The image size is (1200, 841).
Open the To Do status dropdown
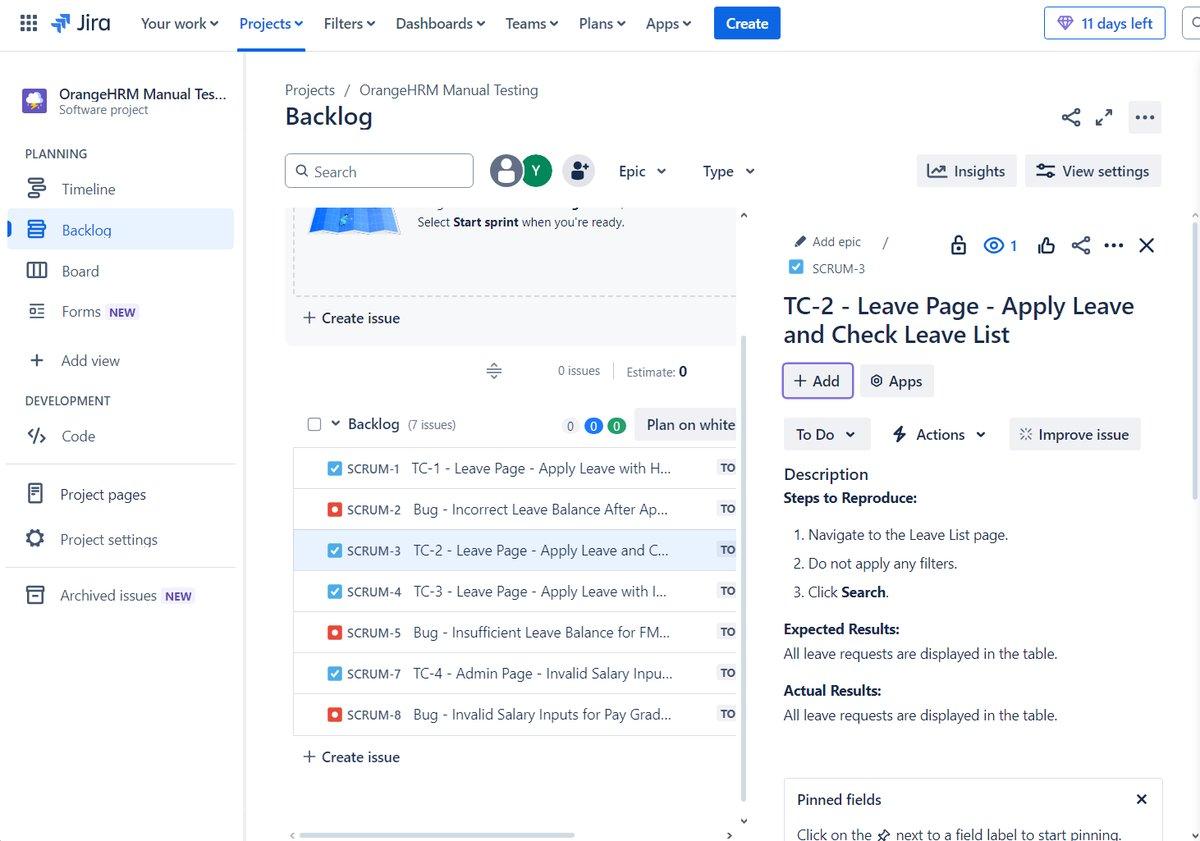point(826,434)
